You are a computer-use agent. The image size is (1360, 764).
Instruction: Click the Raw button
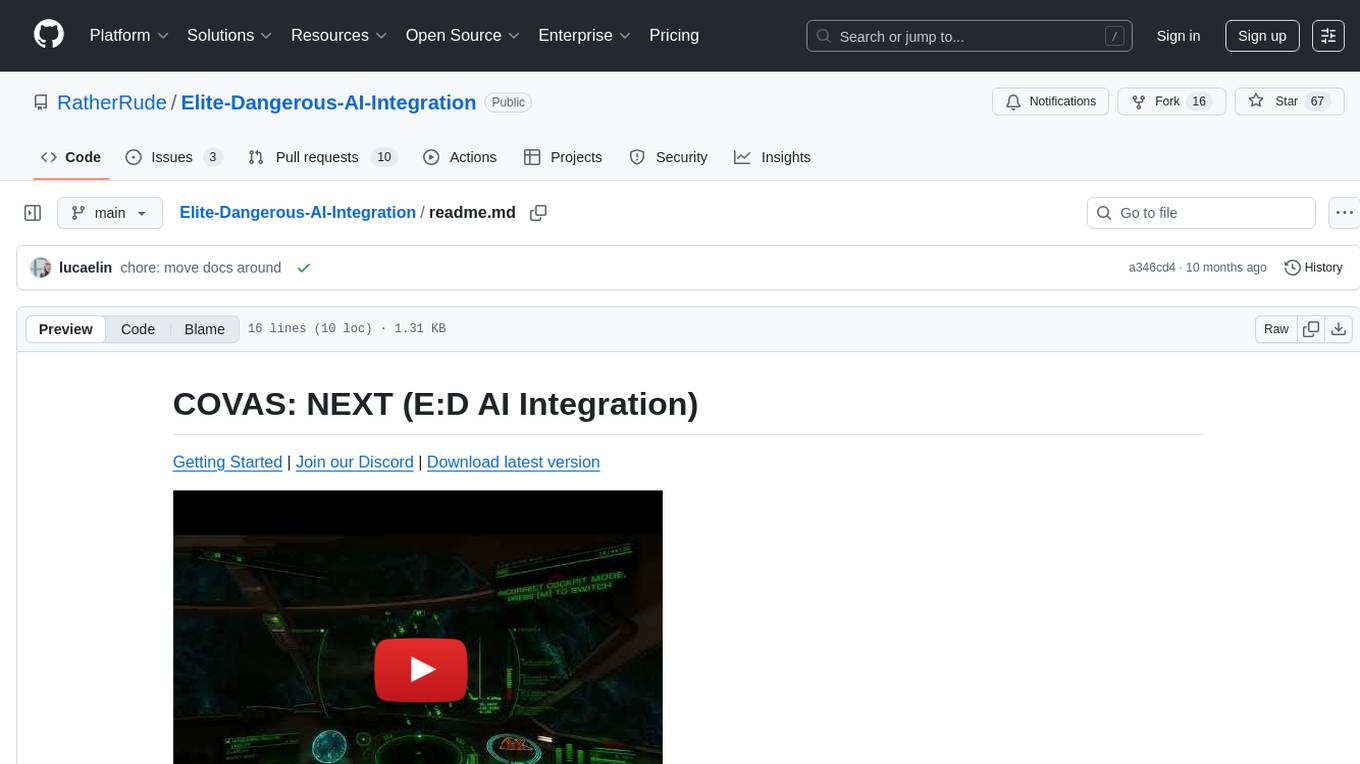pyautogui.click(x=1276, y=329)
